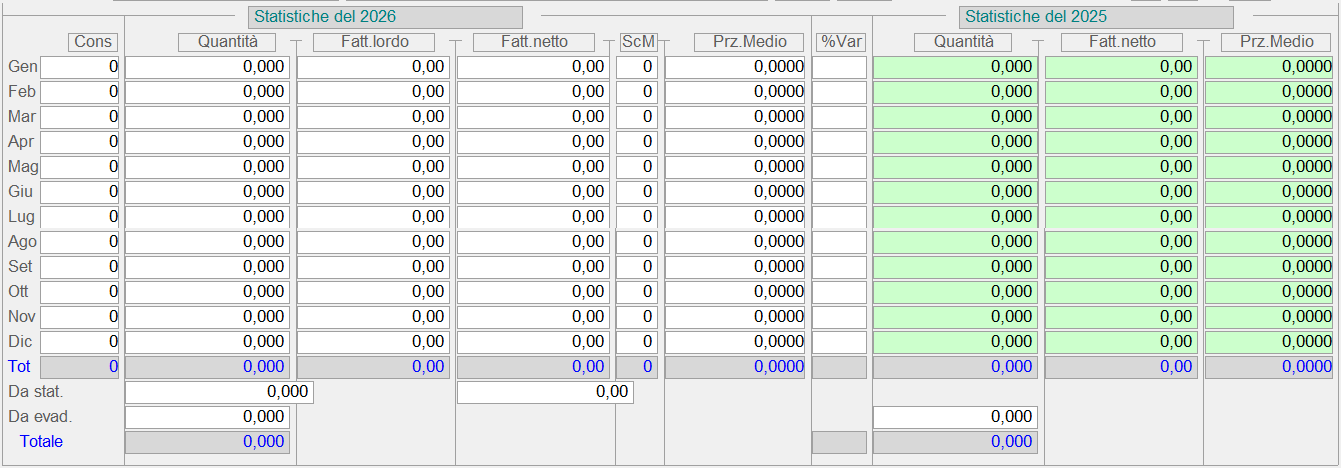
Task: Select the Mar Fatt.lordo field
Action: coord(373,117)
